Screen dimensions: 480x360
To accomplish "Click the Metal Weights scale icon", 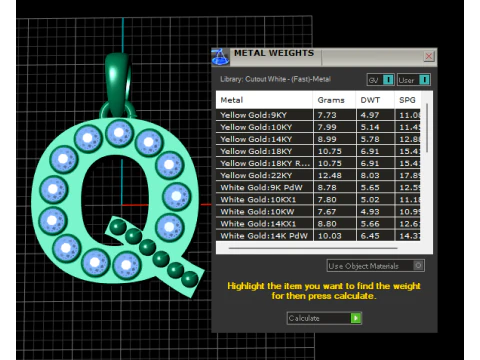I will tap(220, 57).
